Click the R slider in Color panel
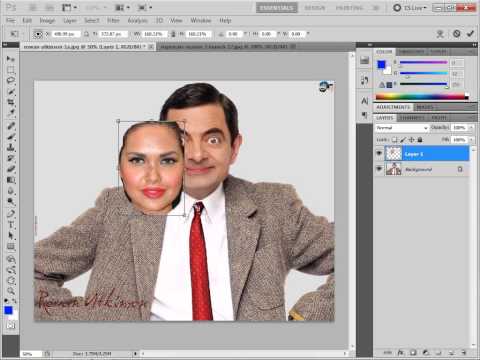This screenshot has height=360, width=480. point(423,62)
